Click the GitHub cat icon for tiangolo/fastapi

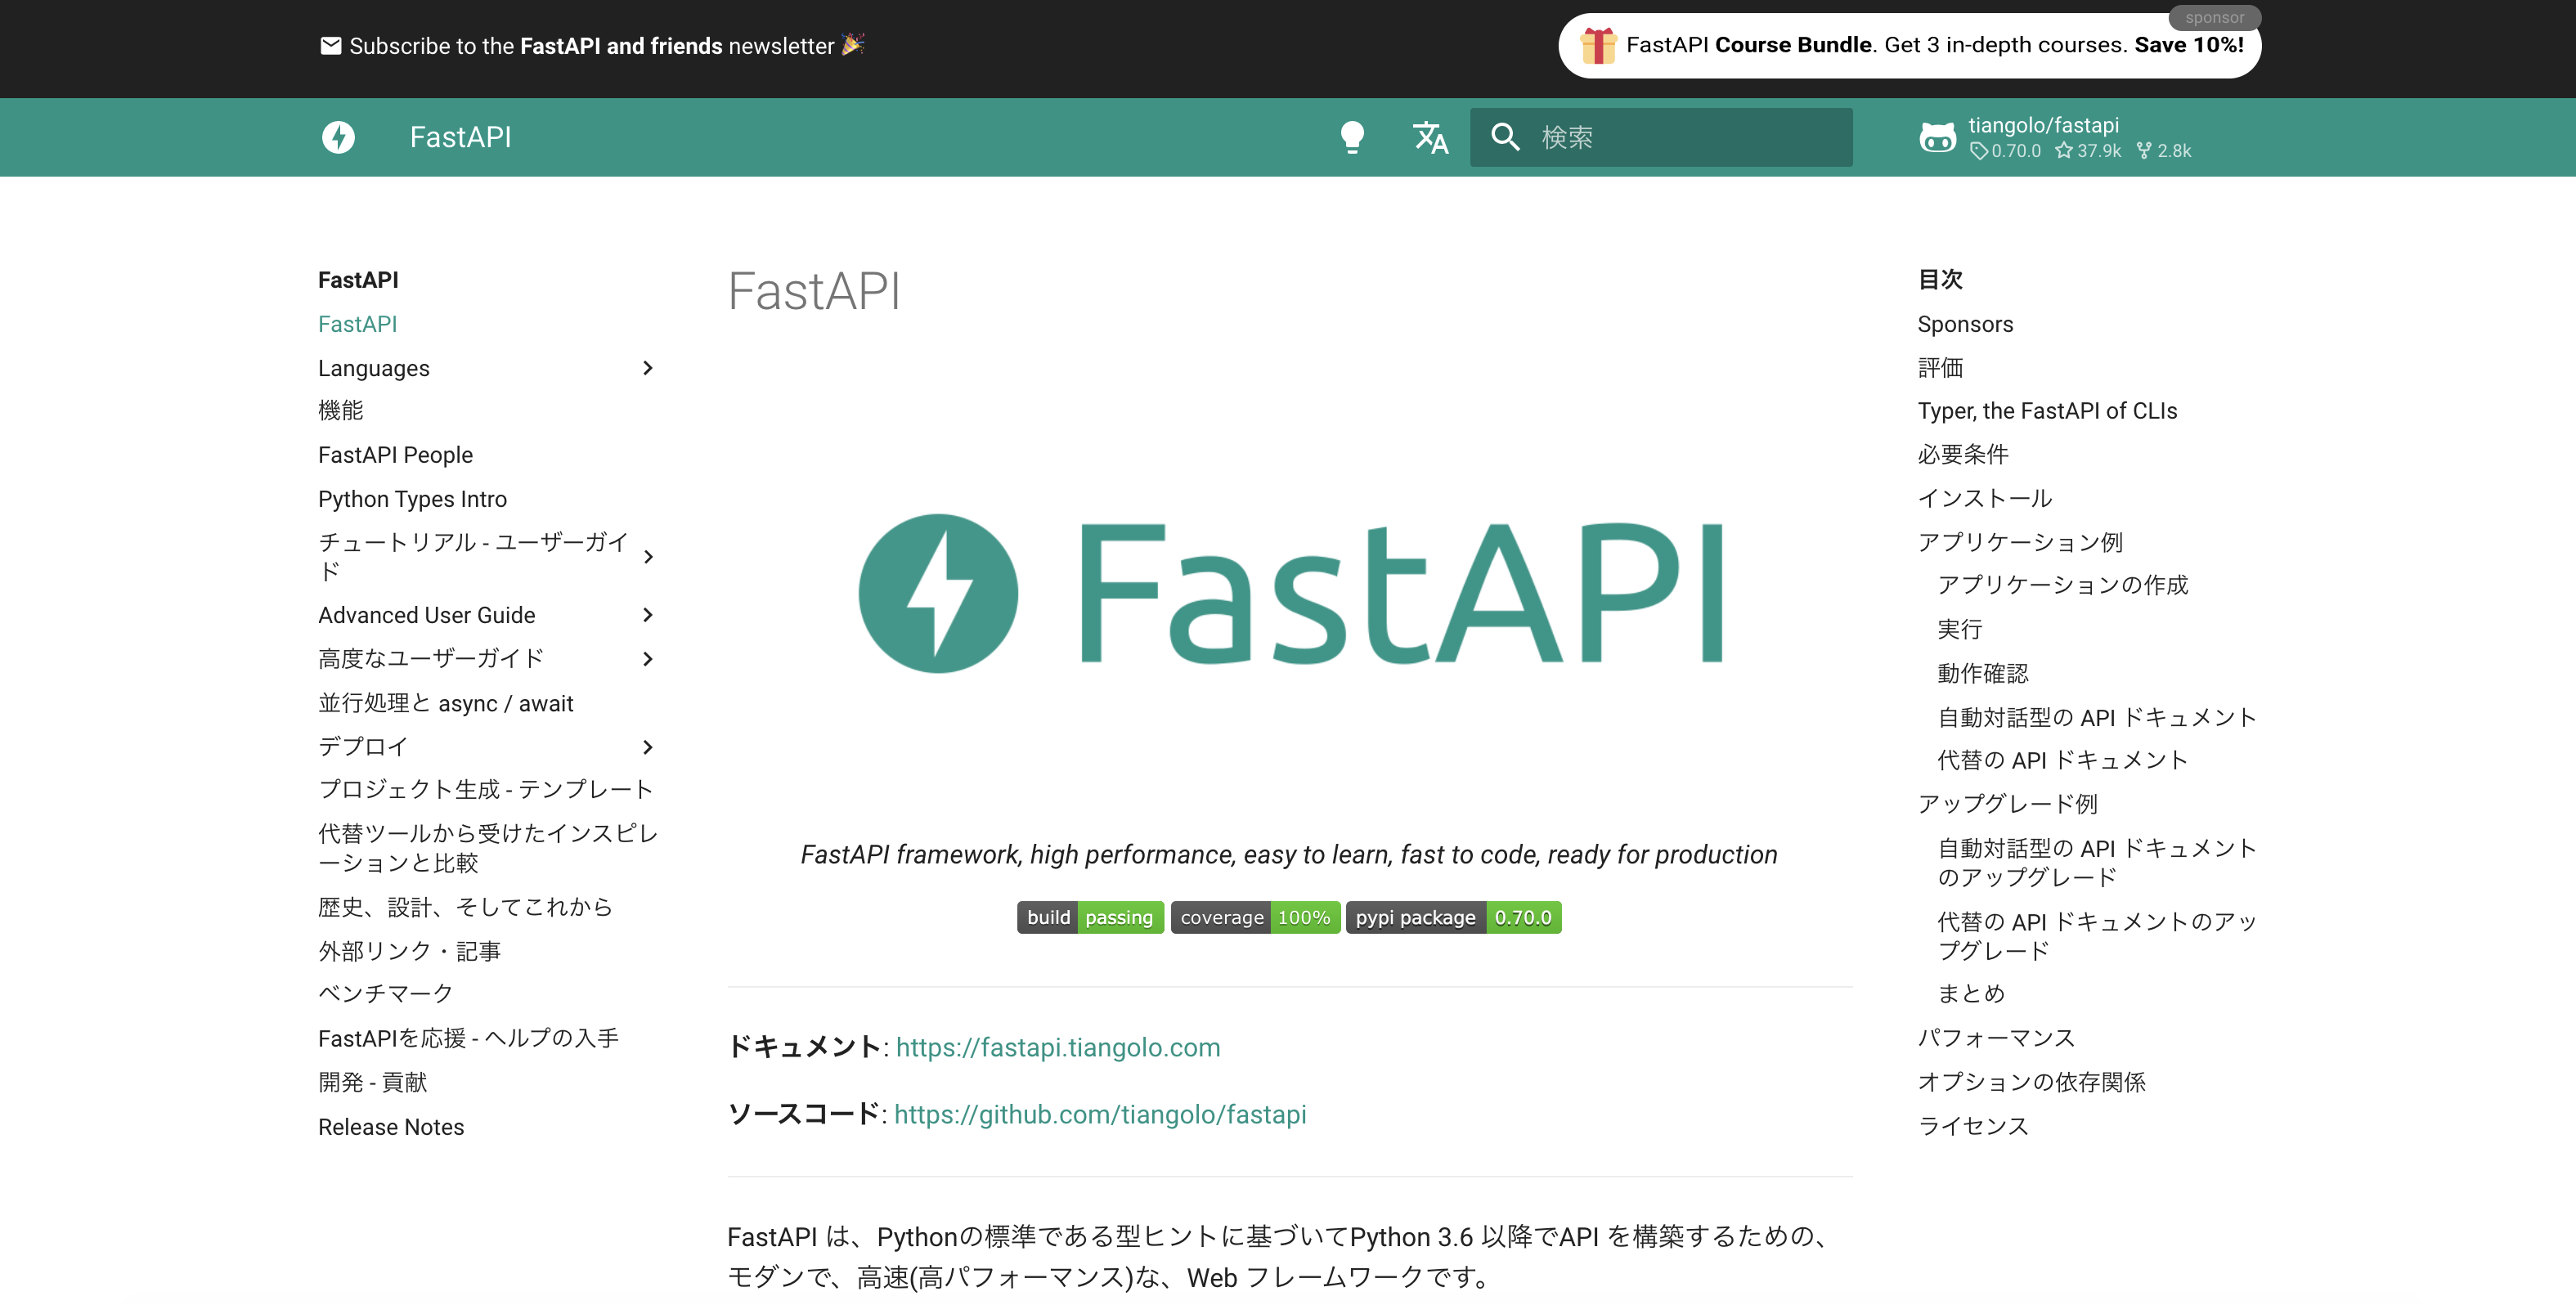[1936, 137]
